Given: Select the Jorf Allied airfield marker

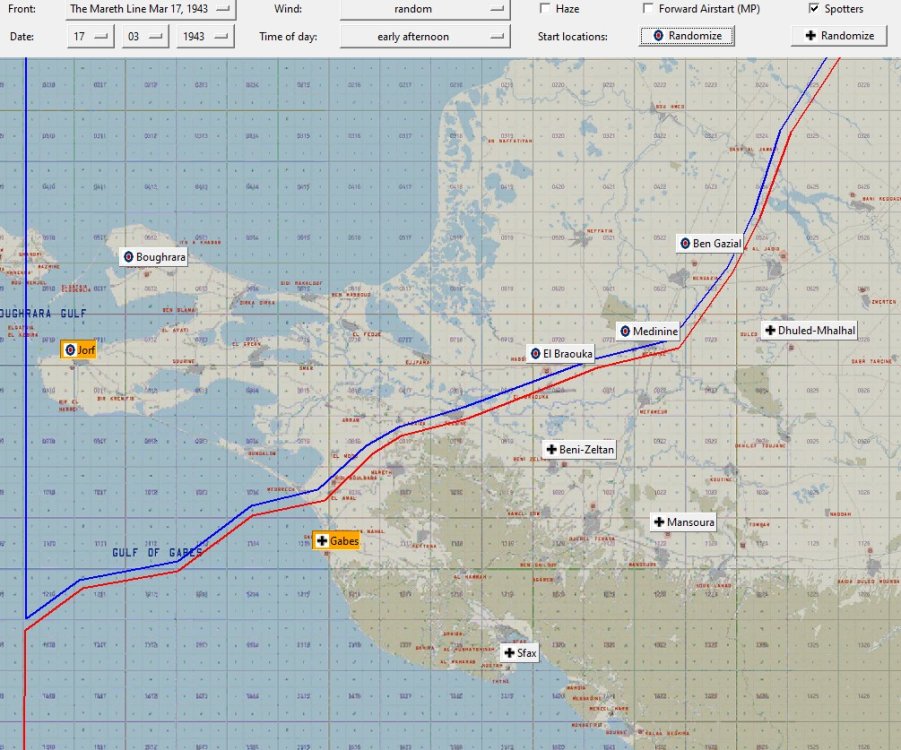Looking at the screenshot, I should [x=78, y=350].
